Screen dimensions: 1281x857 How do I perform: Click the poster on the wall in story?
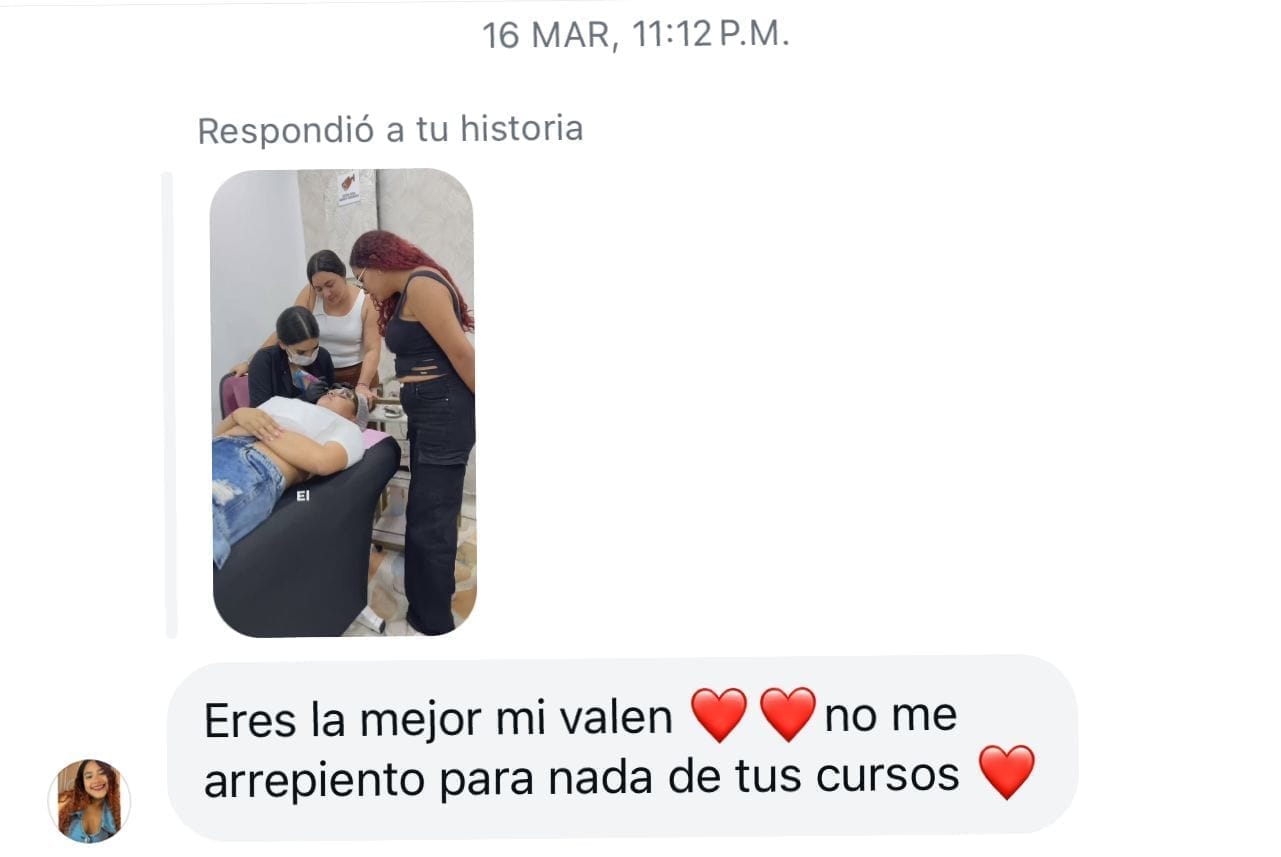(x=349, y=187)
